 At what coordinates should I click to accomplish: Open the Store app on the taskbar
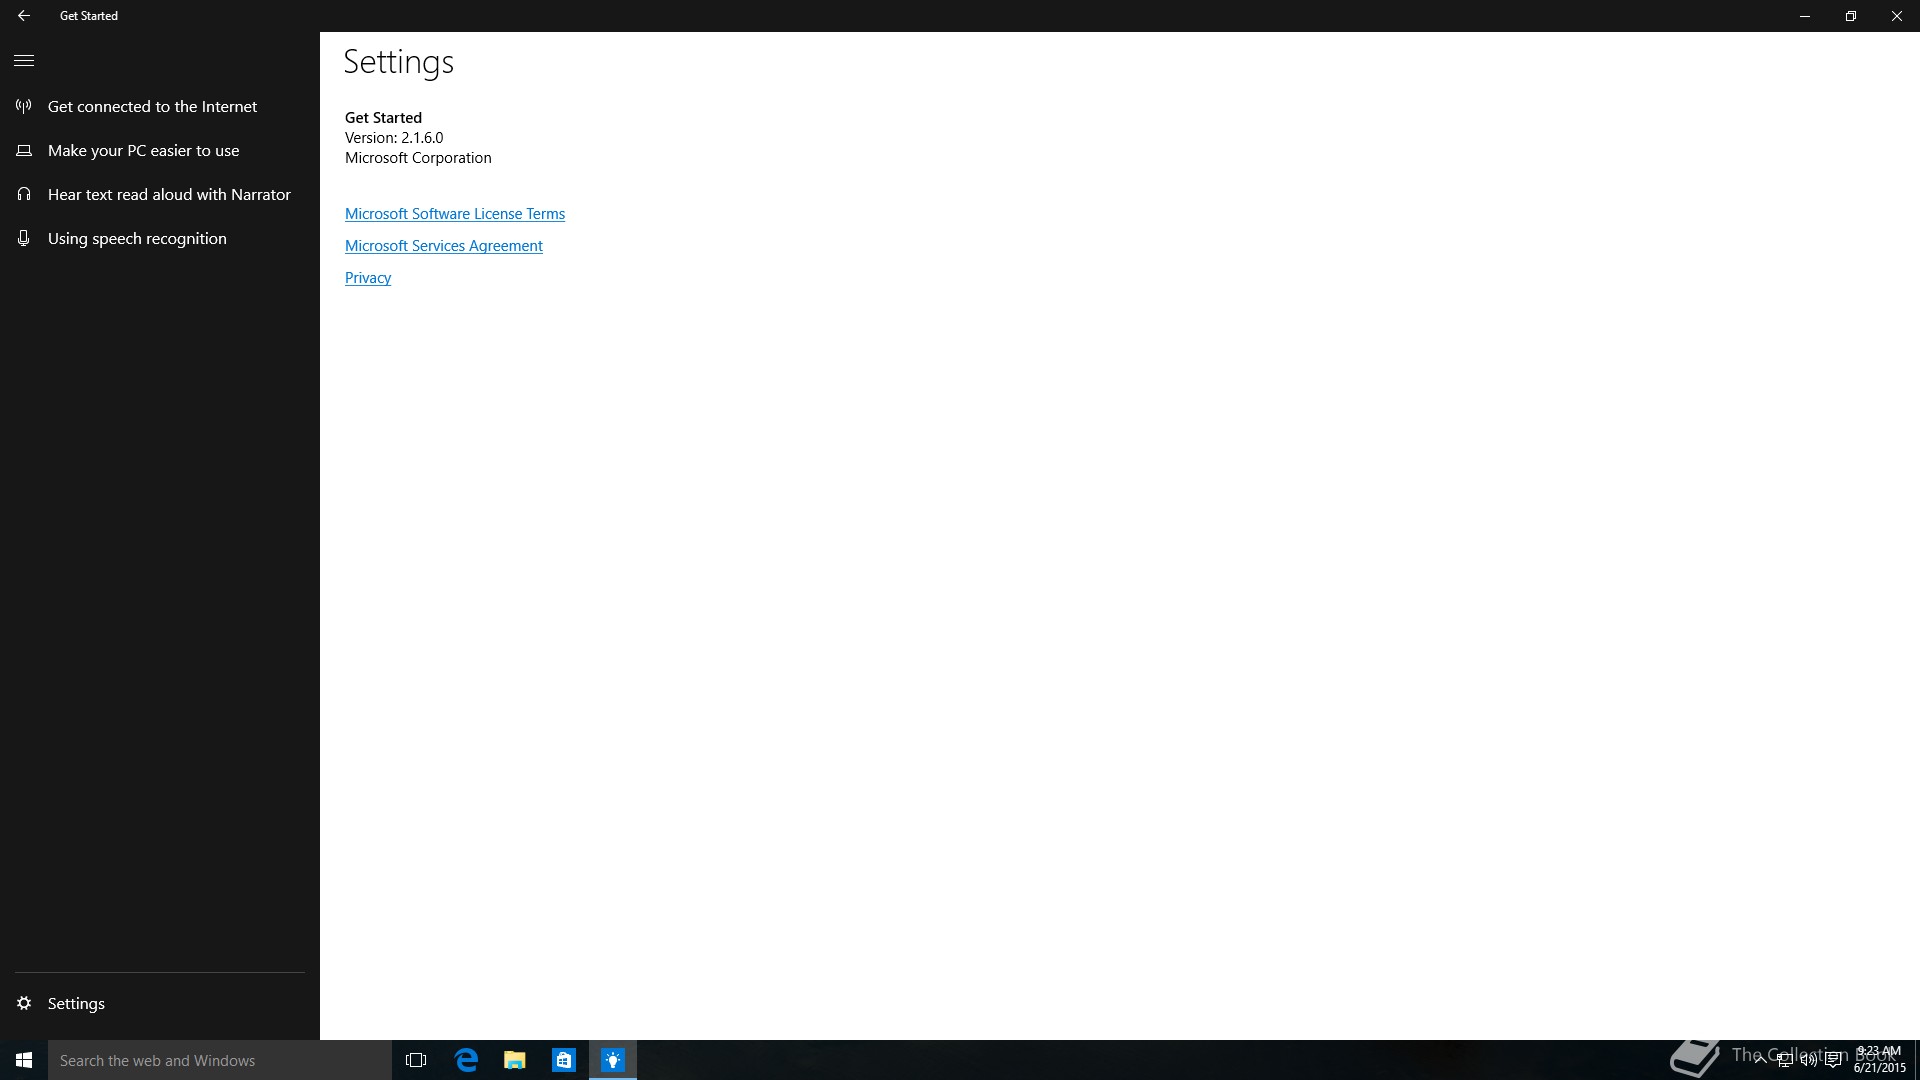point(564,1060)
